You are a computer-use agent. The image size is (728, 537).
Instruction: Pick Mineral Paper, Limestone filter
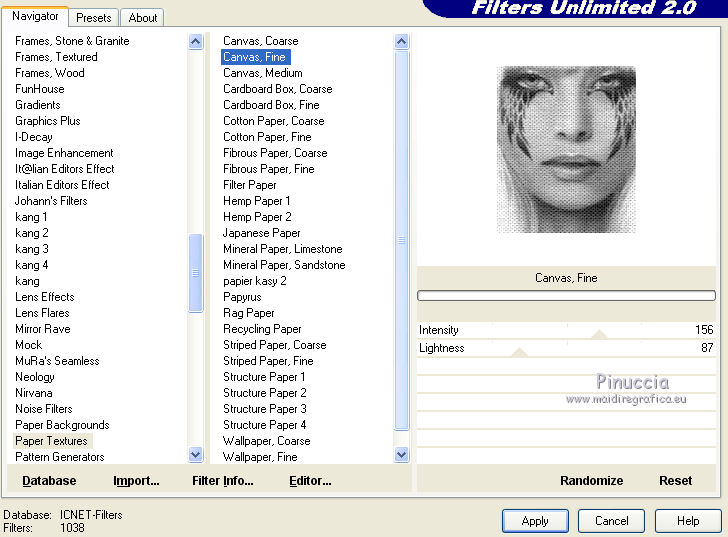coord(283,249)
